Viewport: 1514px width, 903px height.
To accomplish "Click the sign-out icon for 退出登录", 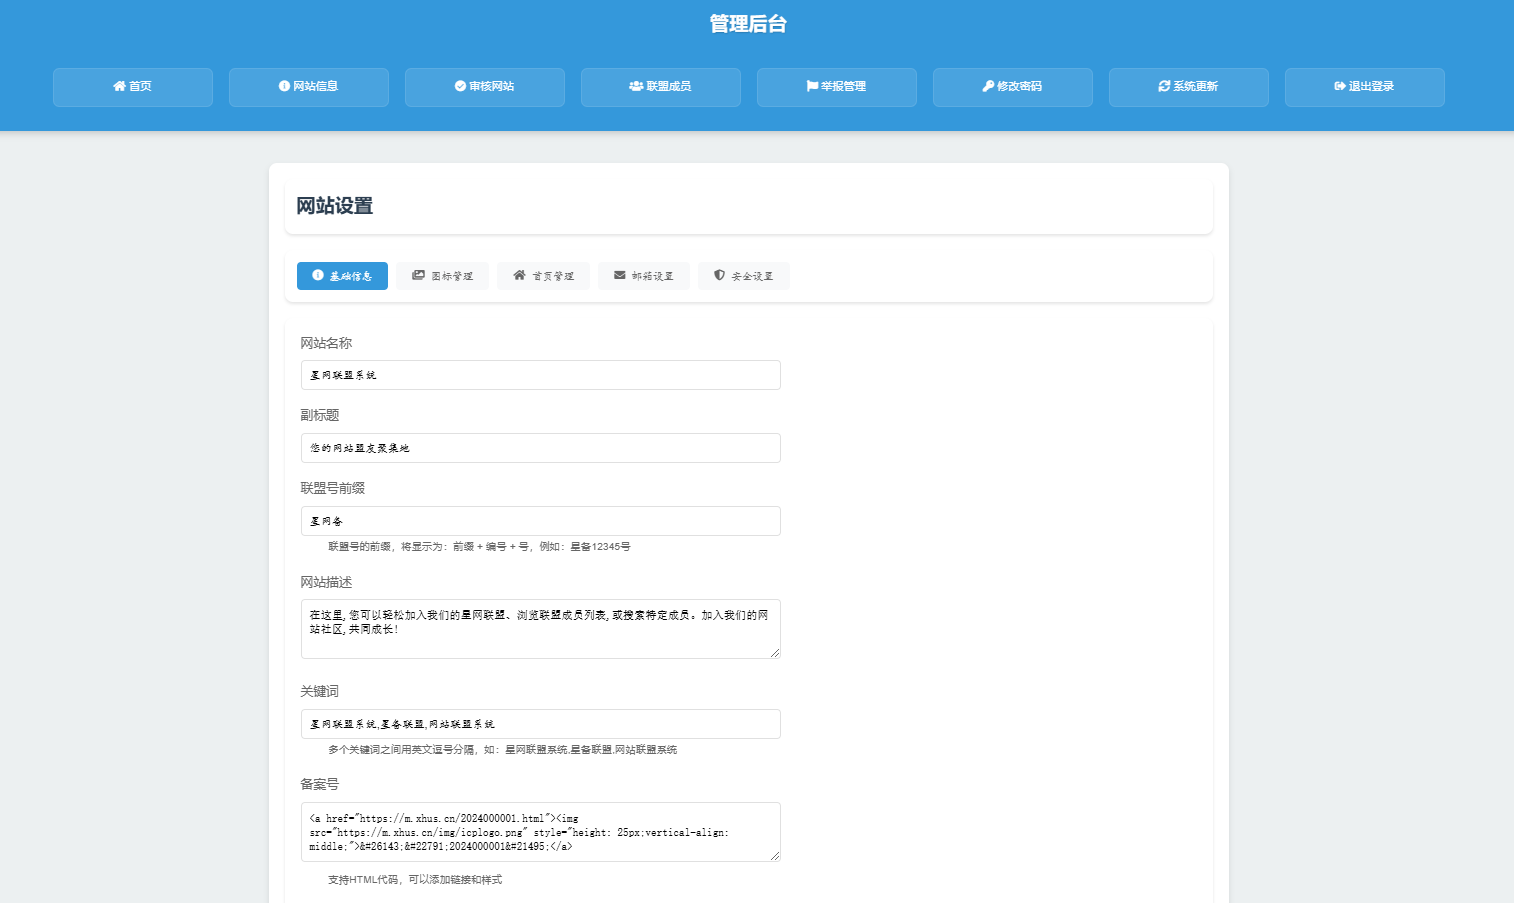I will click(x=1340, y=87).
